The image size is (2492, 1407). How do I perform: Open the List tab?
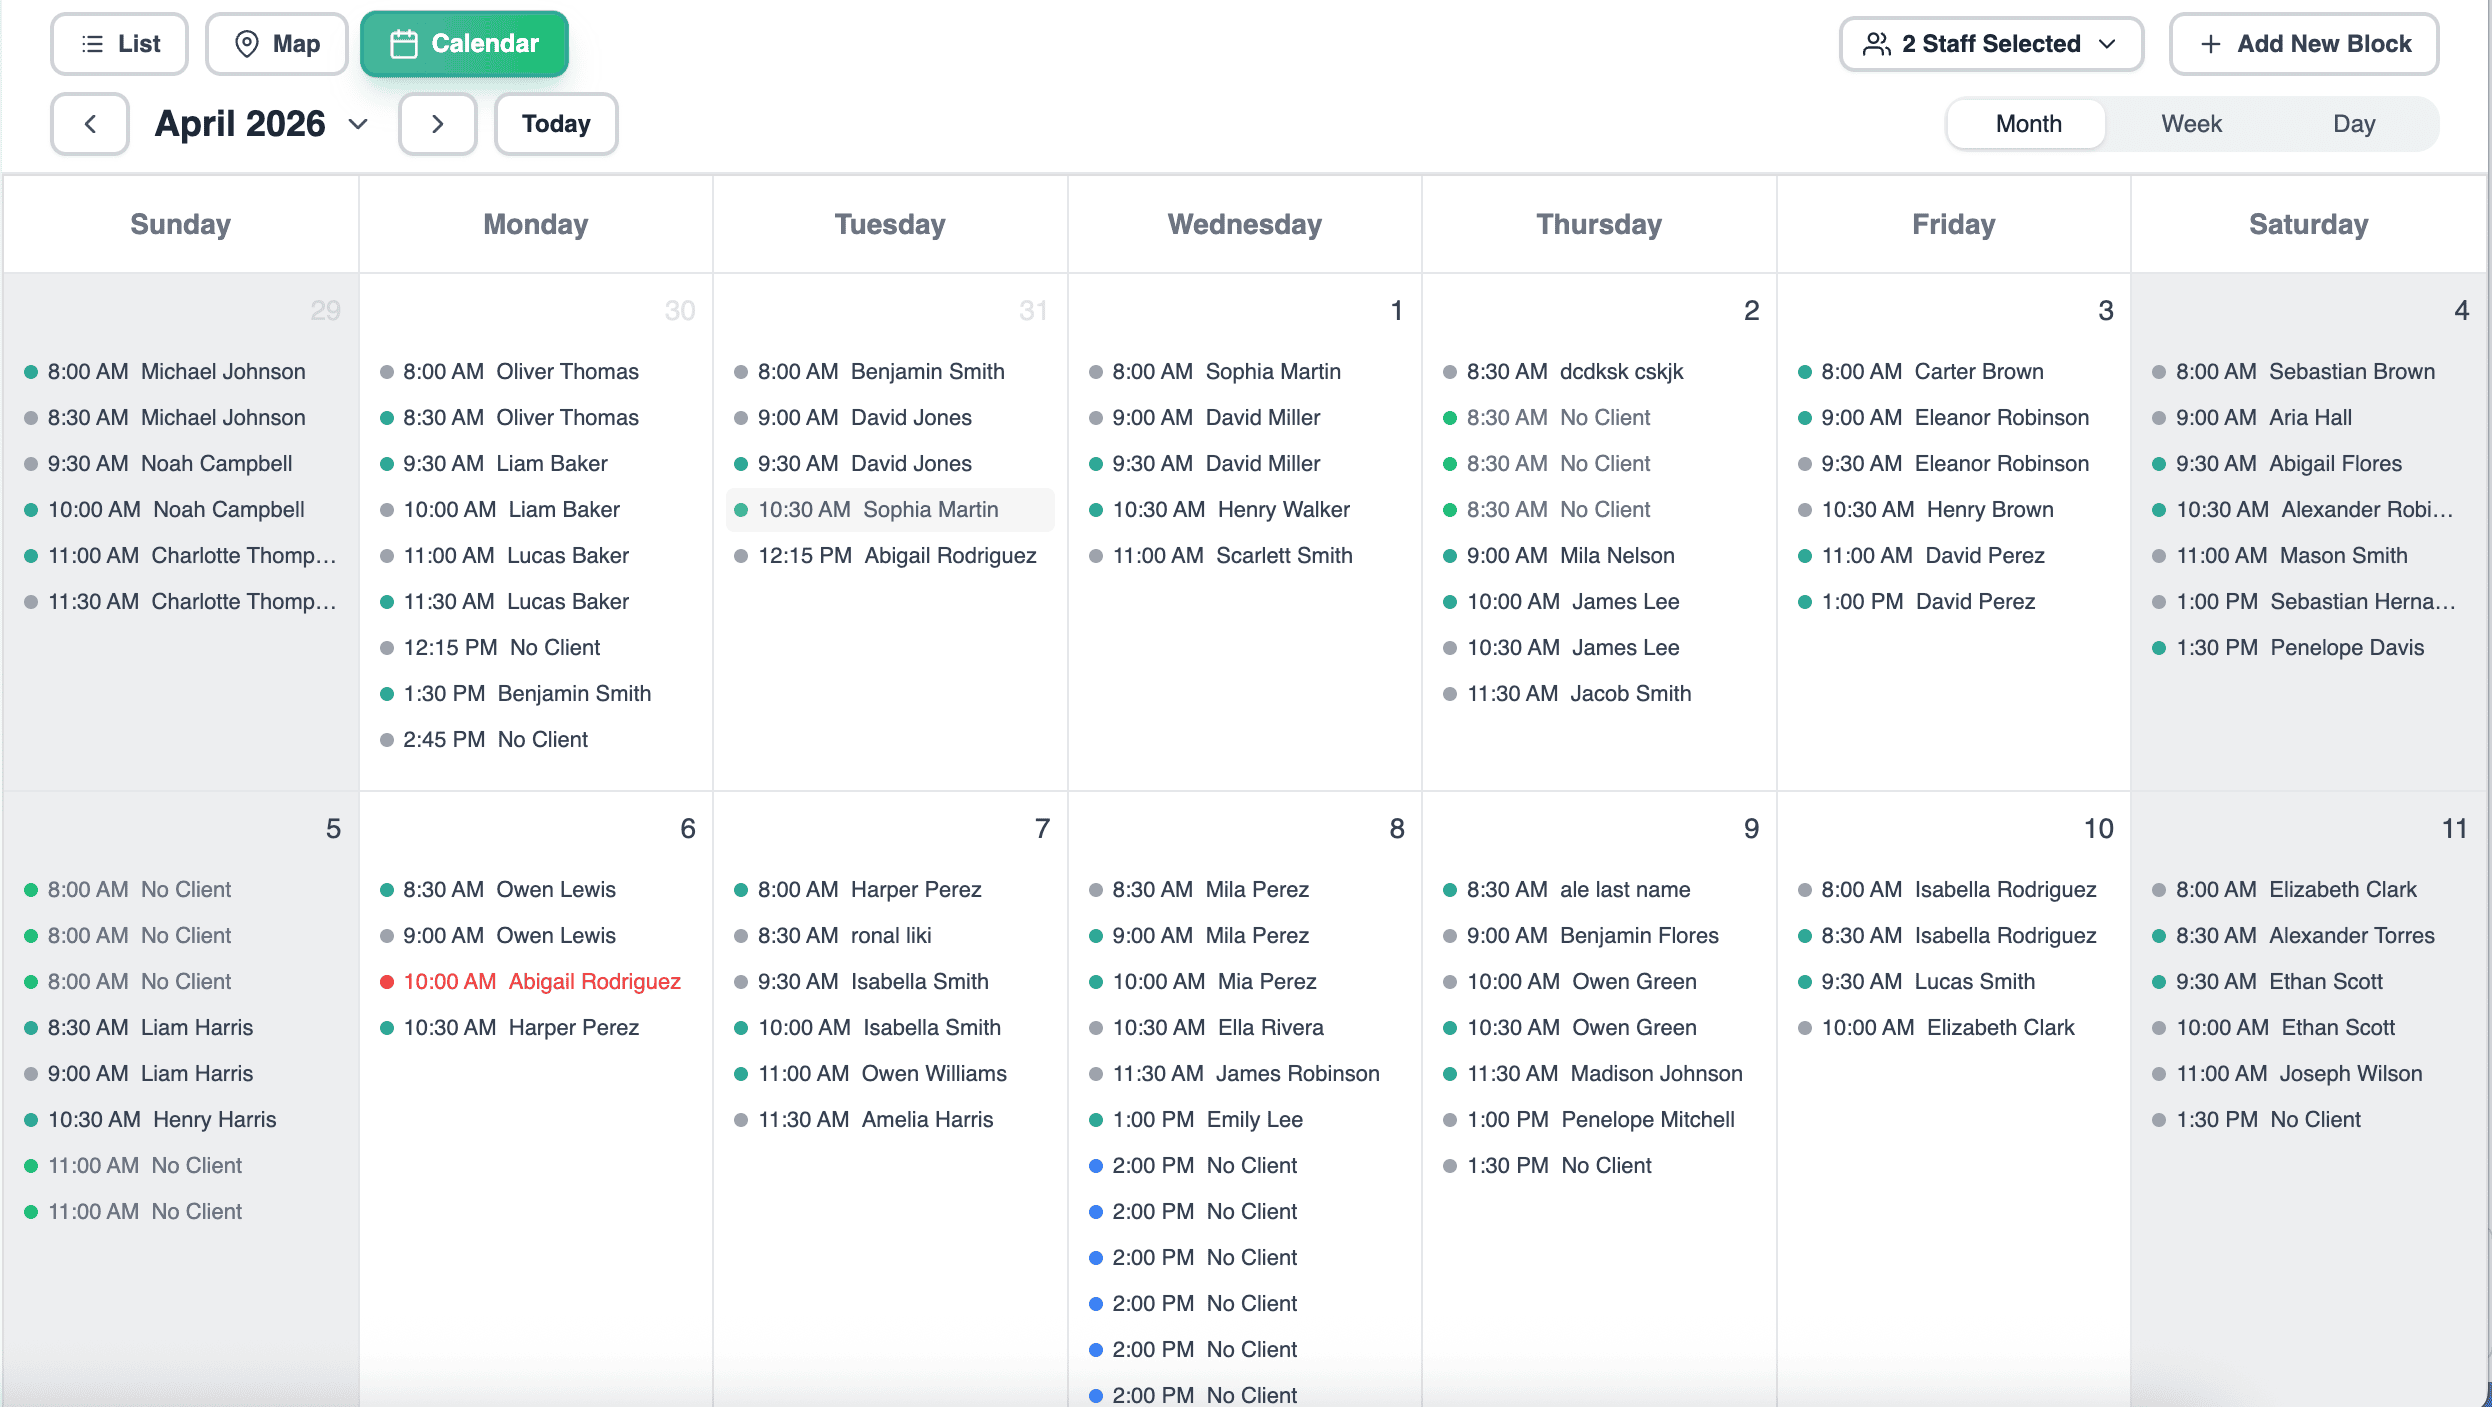pos(120,44)
